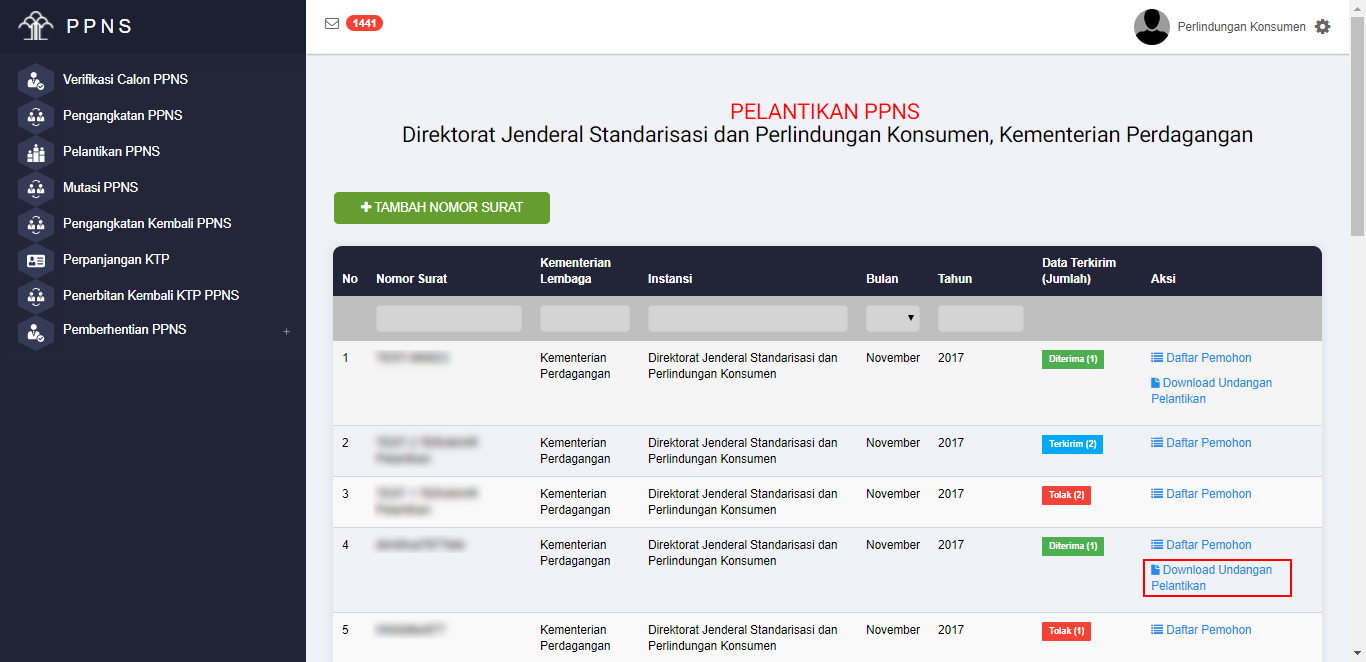Open the Bulan filter dropdown

coord(892,318)
